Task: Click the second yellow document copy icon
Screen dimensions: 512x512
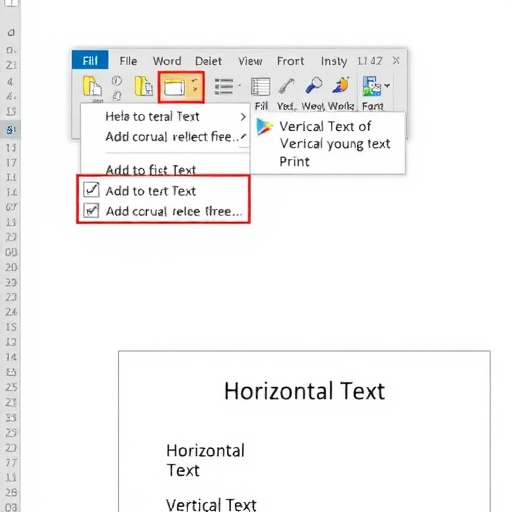Action: point(144,86)
